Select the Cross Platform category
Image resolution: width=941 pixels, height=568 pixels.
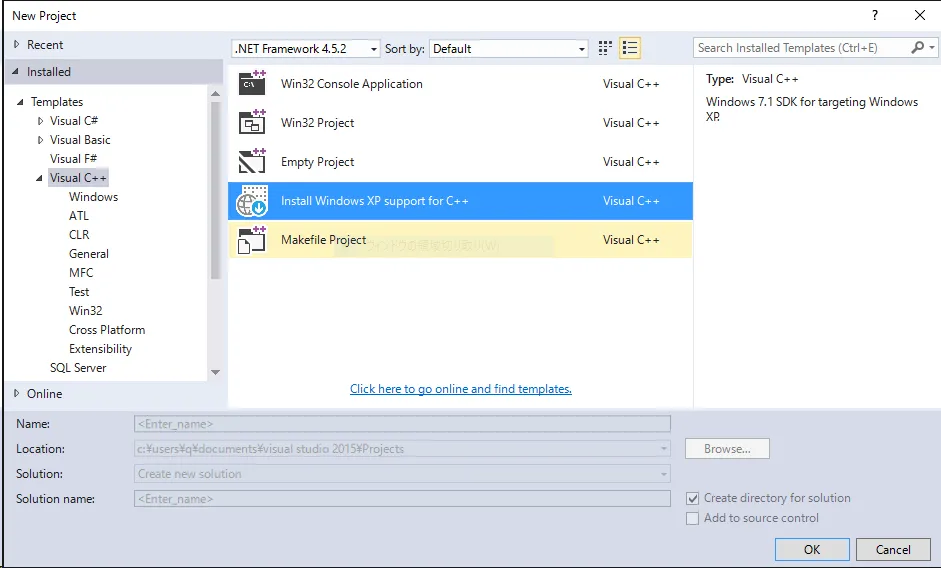coord(107,330)
